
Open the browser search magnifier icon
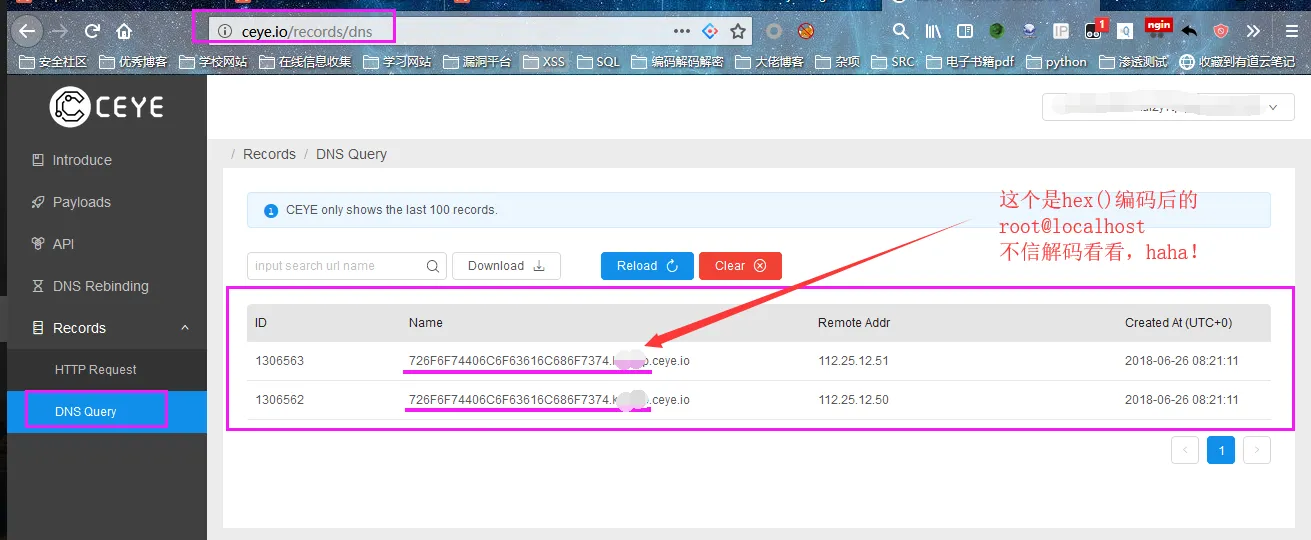tap(901, 31)
